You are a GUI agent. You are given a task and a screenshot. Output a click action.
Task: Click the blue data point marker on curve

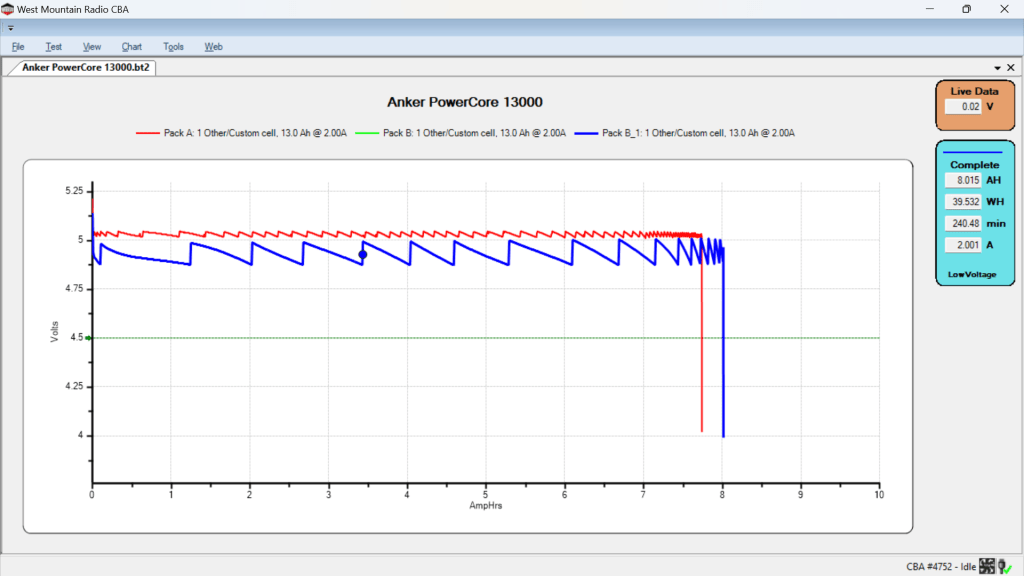363,255
